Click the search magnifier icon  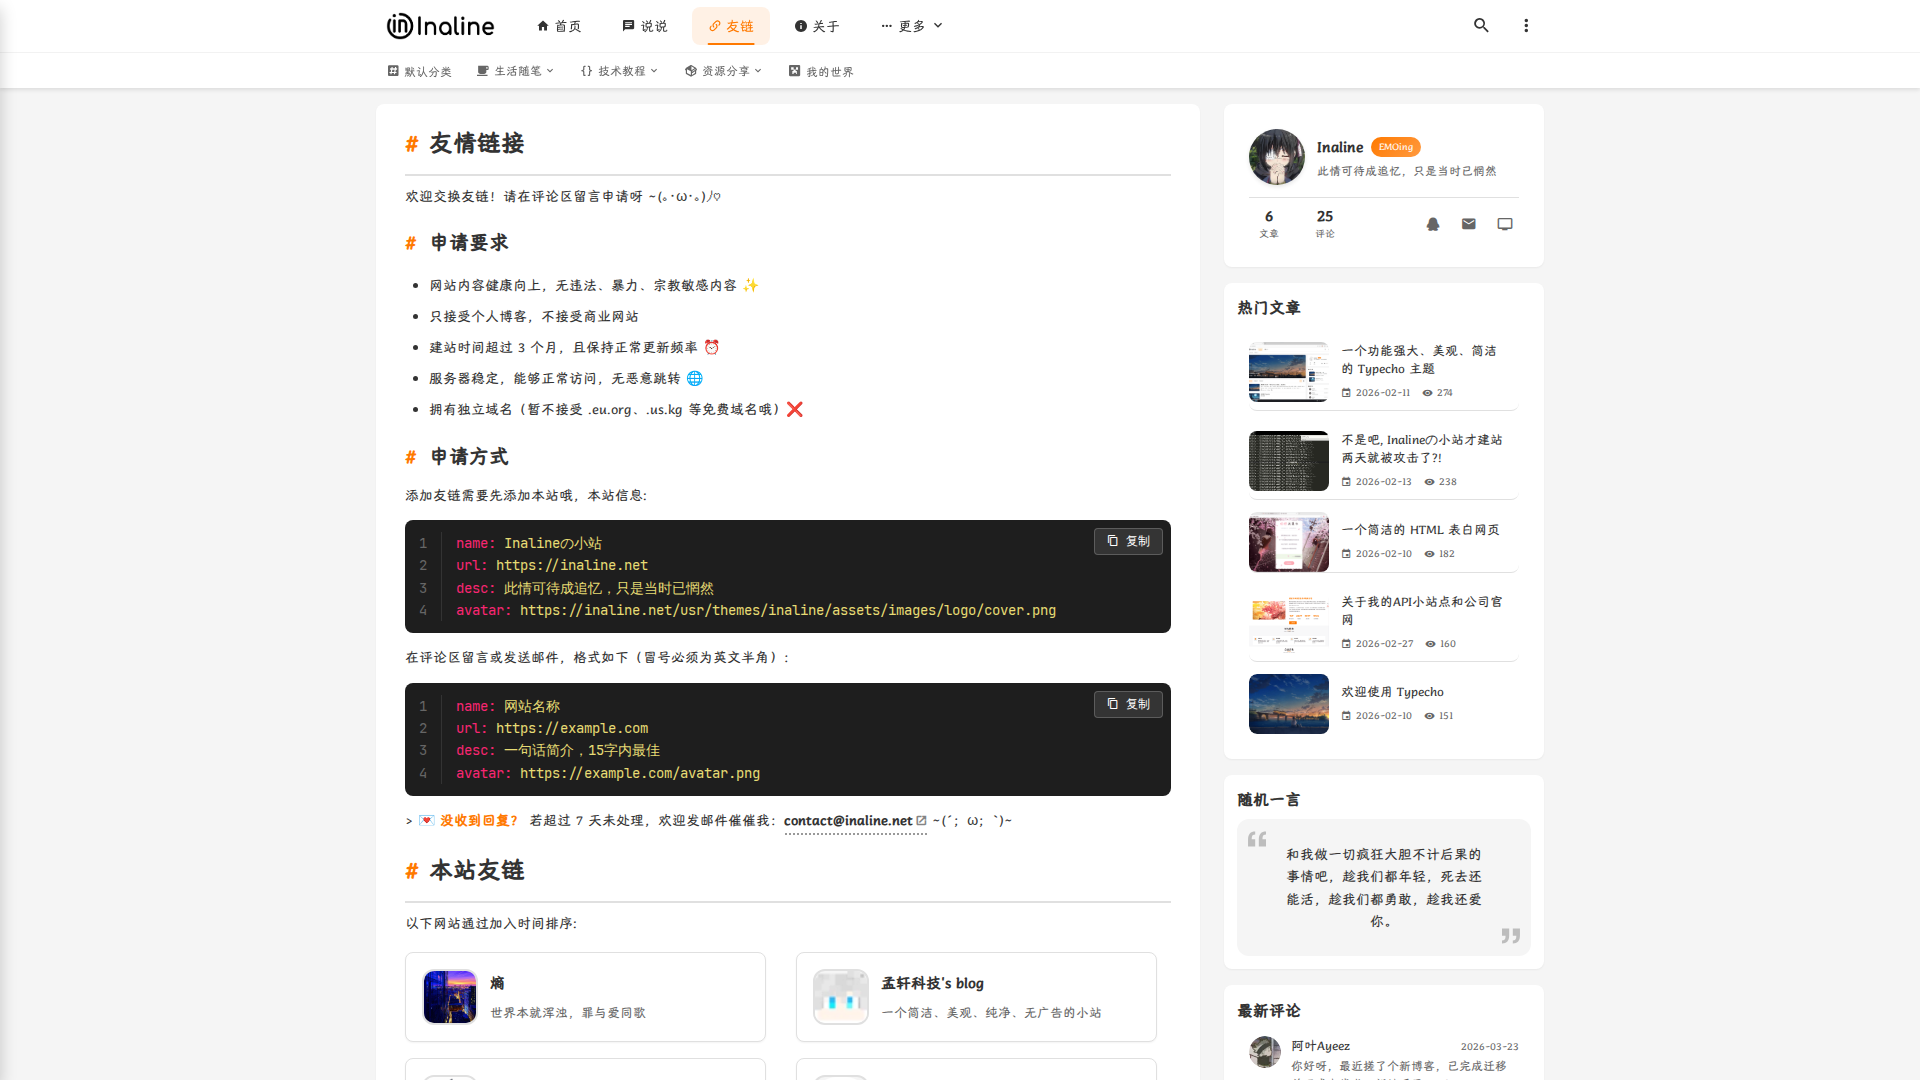[1481, 26]
